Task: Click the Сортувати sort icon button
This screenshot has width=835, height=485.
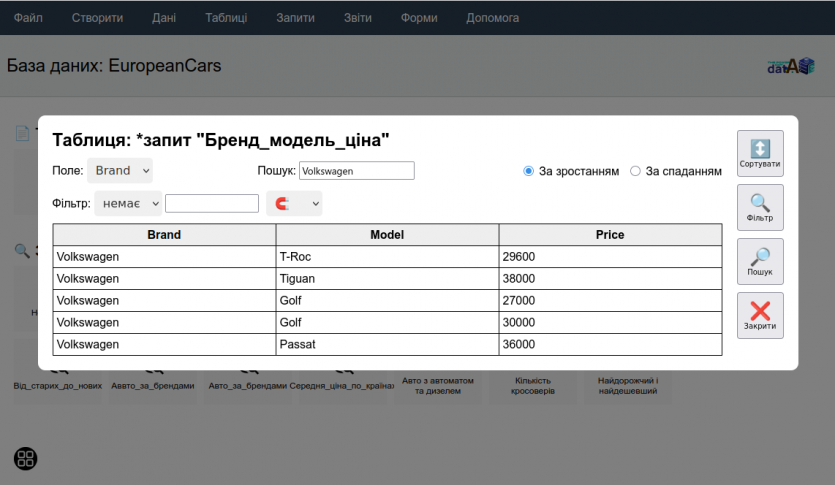Action: [760, 154]
